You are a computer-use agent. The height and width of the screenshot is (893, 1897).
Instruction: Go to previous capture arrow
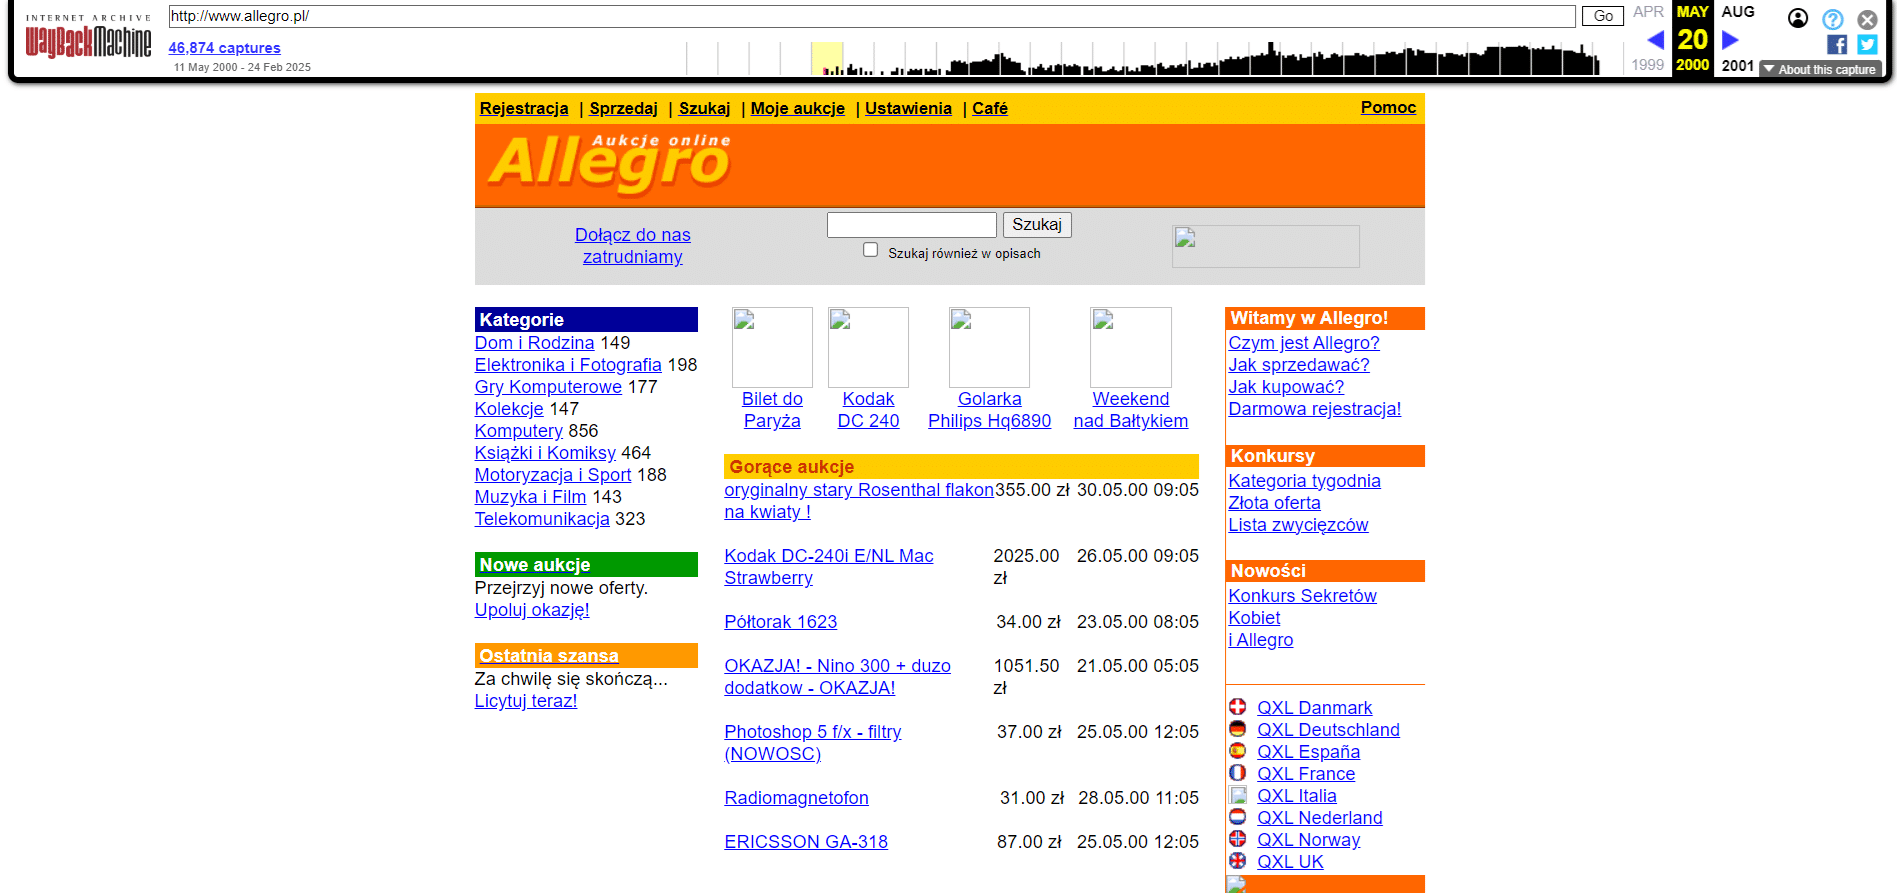click(x=1655, y=40)
